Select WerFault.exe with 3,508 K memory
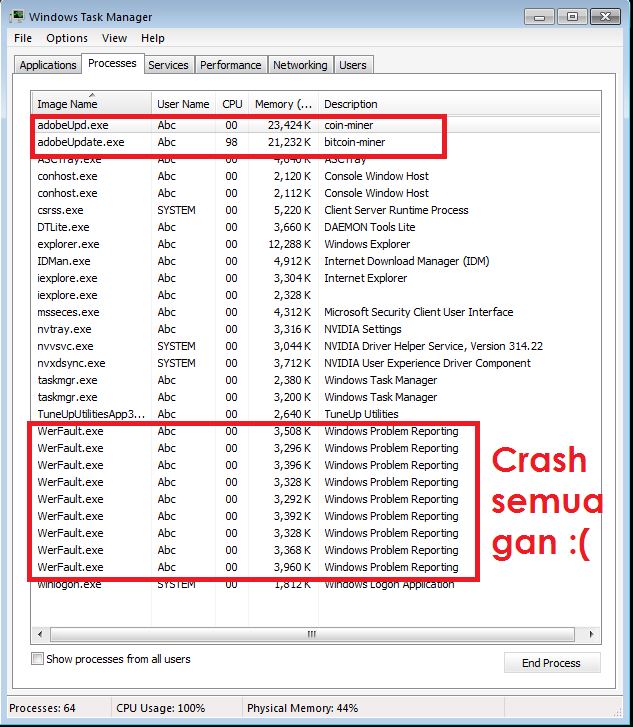633x727 pixels. [315, 431]
